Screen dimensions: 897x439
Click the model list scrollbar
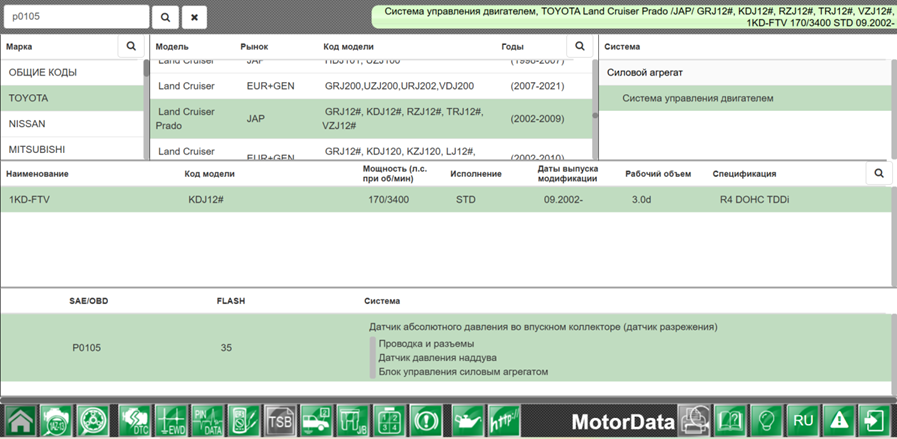595,109
